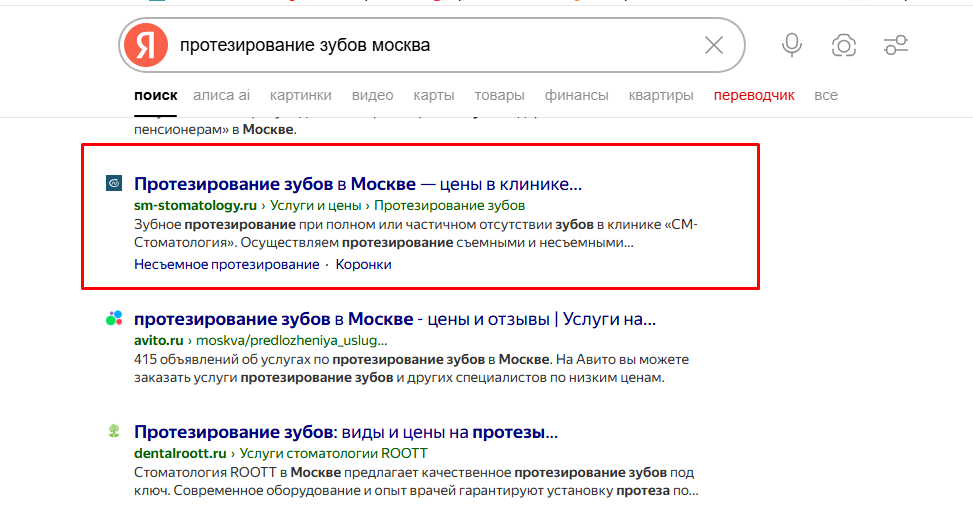Select the «видео» tab
This screenshot has width=973, height=518.
pos(372,95)
